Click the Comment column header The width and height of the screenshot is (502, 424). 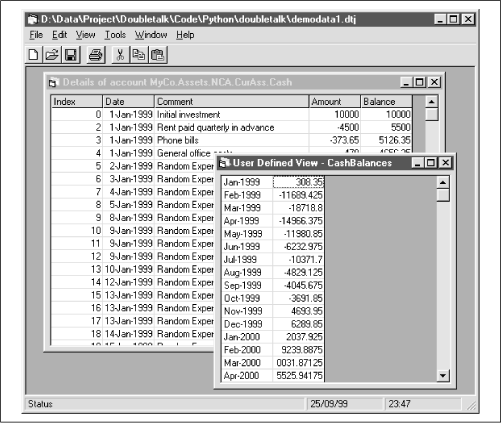click(232, 101)
